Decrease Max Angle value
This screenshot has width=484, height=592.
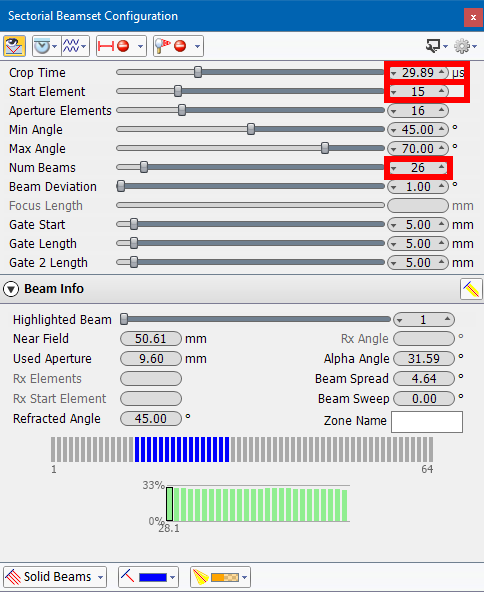tap(394, 149)
